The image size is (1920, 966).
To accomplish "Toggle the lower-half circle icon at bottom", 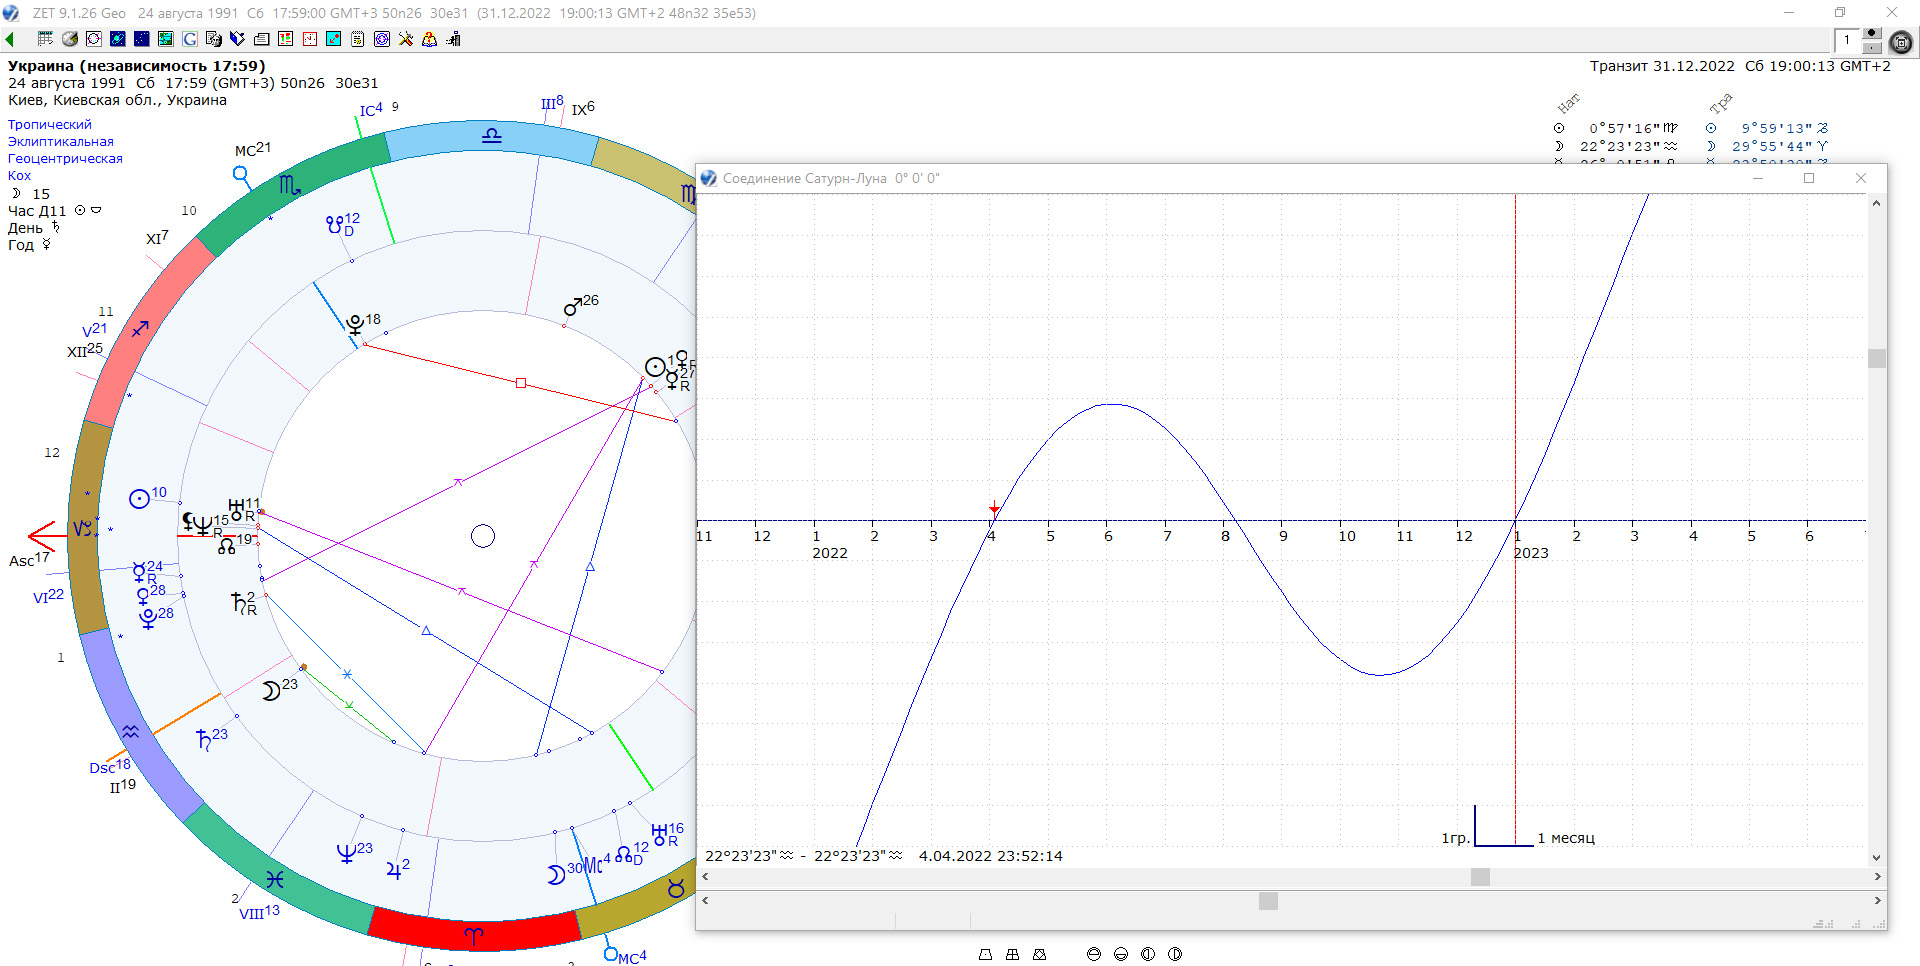I will coord(1120,954).
